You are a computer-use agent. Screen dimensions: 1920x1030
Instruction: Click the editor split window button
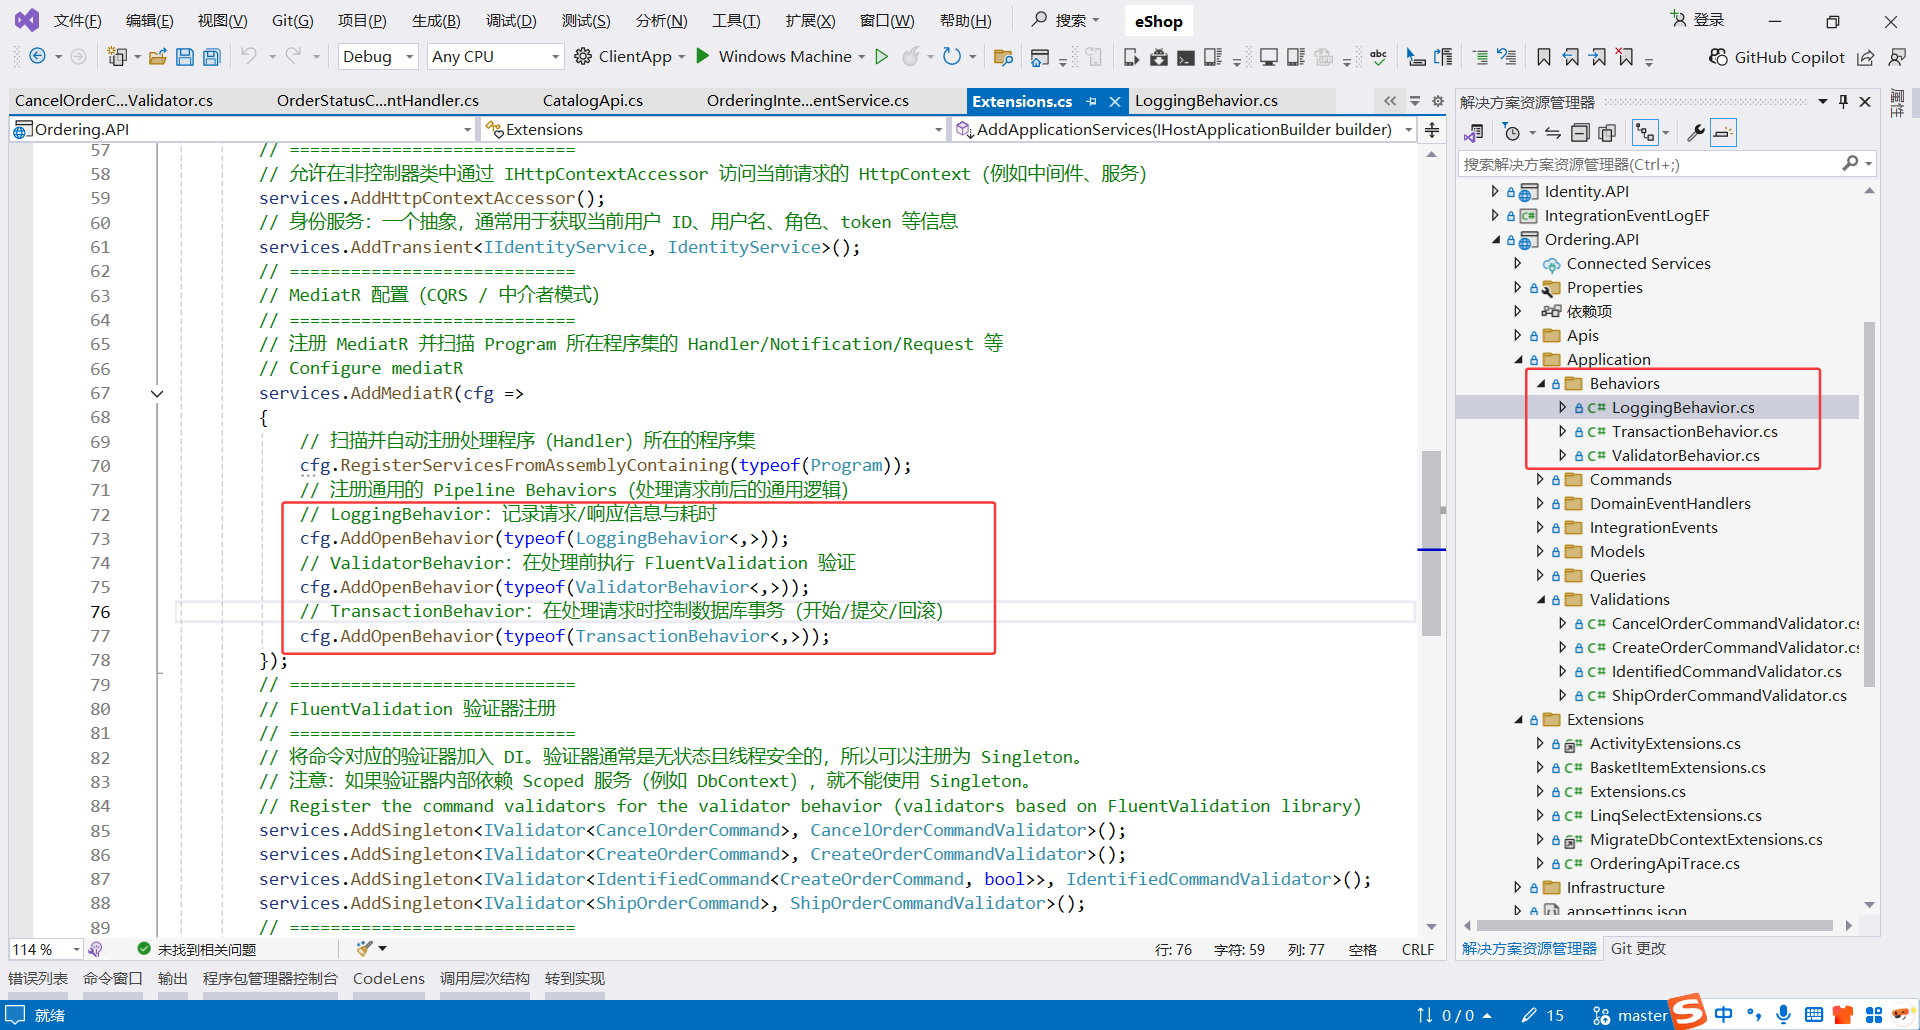tap(1432, 130)
